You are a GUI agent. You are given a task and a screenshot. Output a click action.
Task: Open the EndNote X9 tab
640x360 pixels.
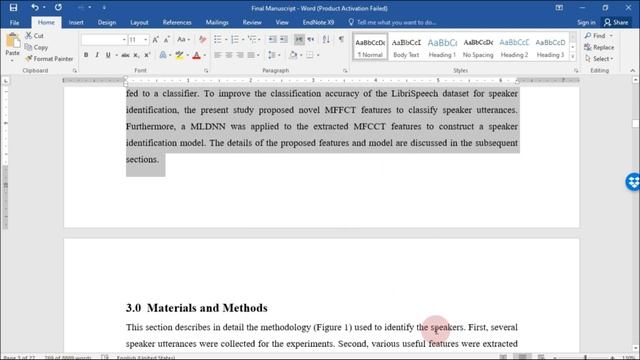[318, 22]
